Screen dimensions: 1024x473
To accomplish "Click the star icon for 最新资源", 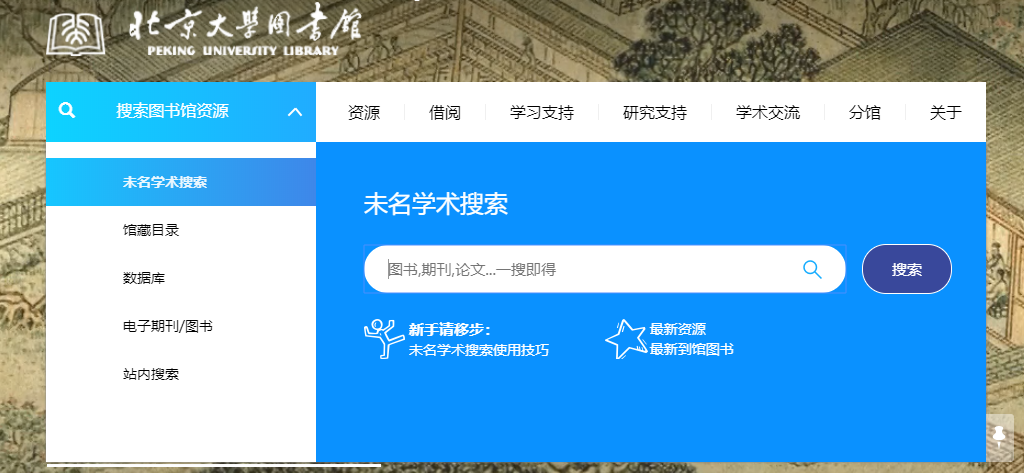I will [x=625, y=338].
